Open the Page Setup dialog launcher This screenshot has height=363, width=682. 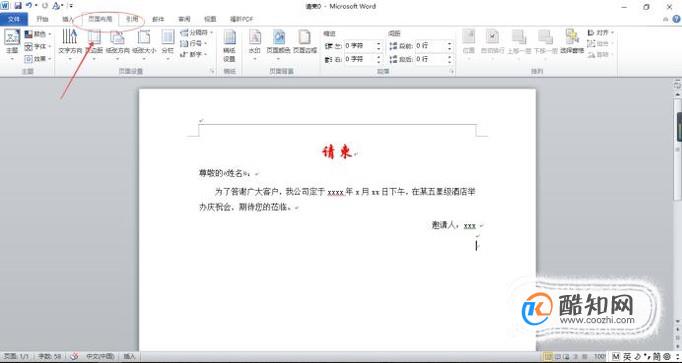click(212, 71)
